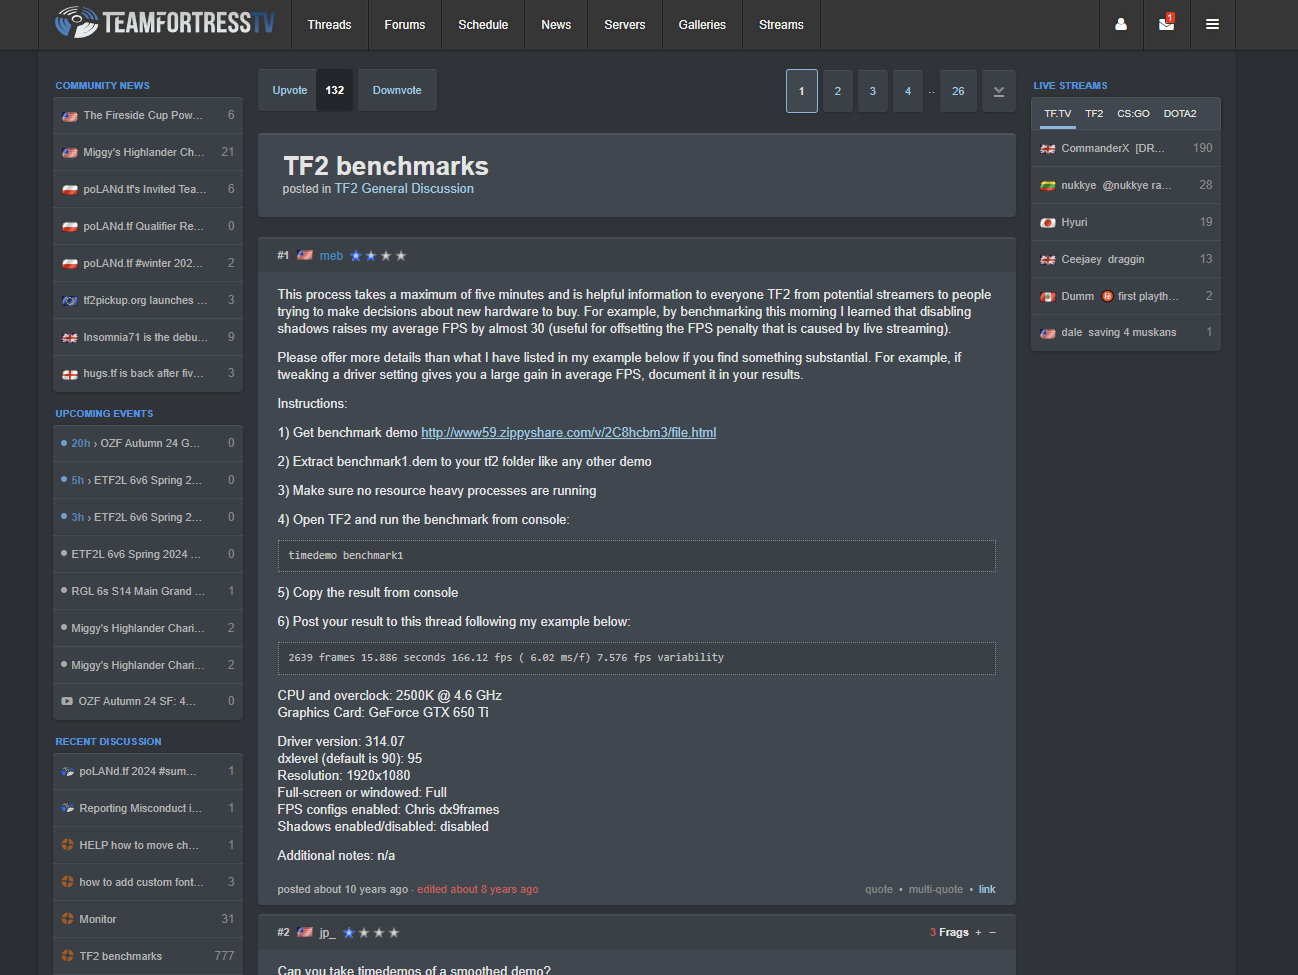The width and height of the screenshot is (1298, 975).
Task: Click the 3 Frags count on post #2
Action: tap(949, 932)
